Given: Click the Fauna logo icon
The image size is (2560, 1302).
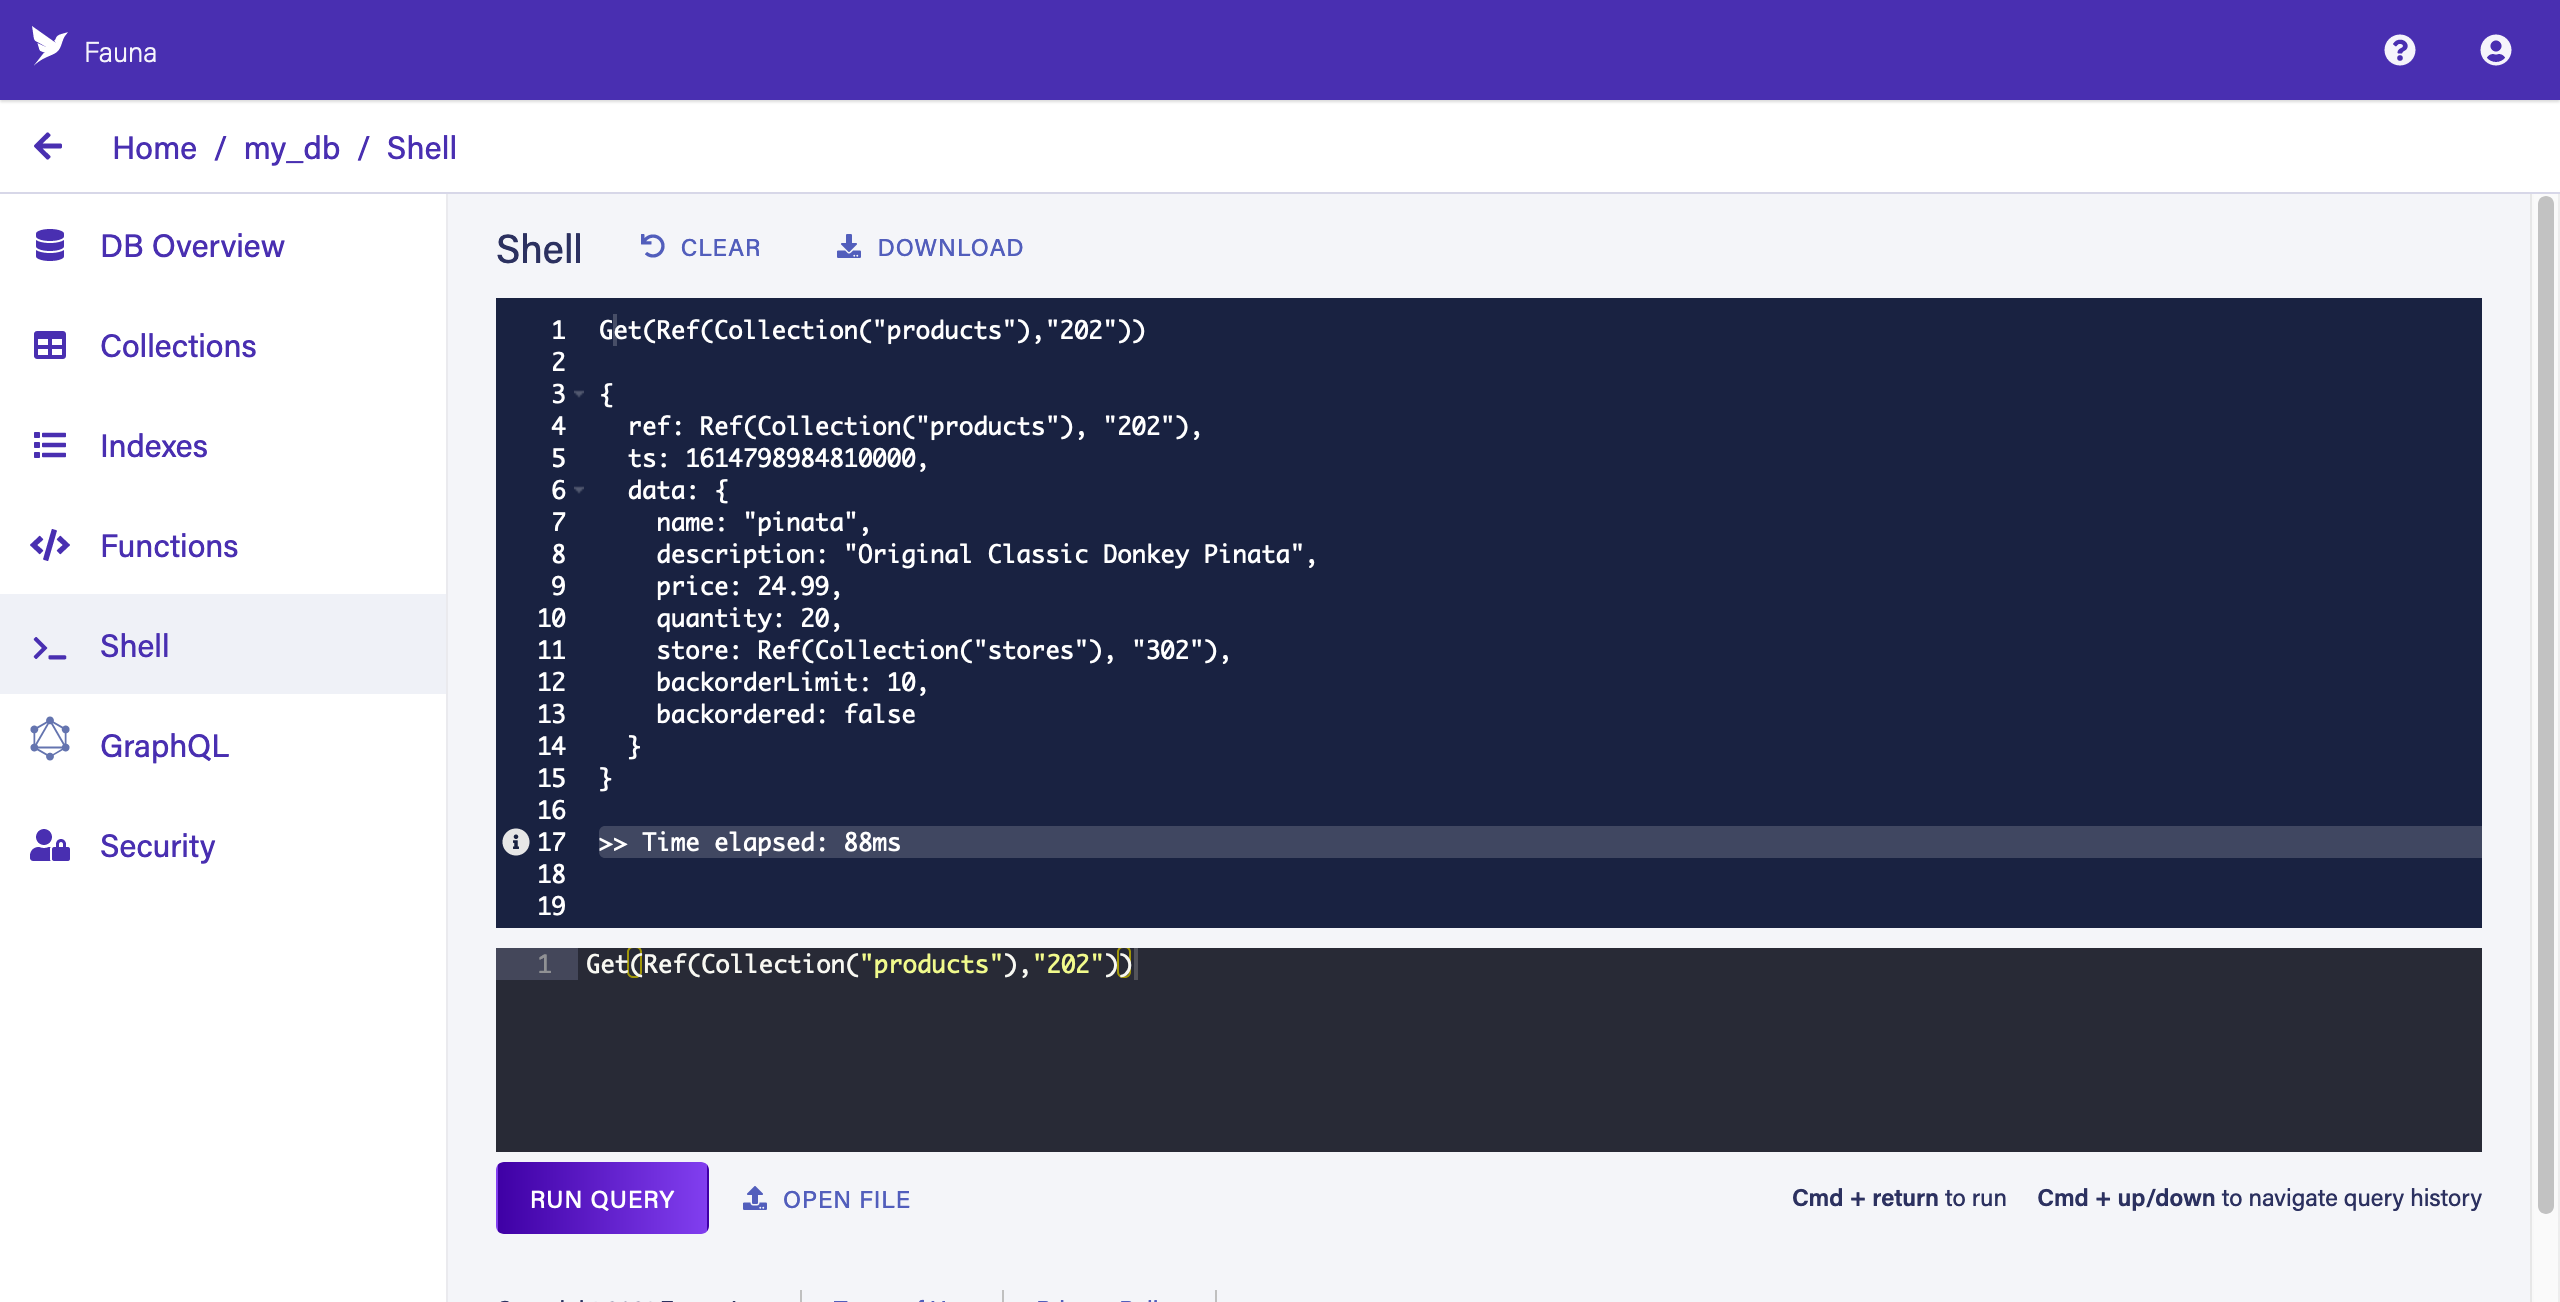Looking at the screenshot, I should tap(46, 46).
